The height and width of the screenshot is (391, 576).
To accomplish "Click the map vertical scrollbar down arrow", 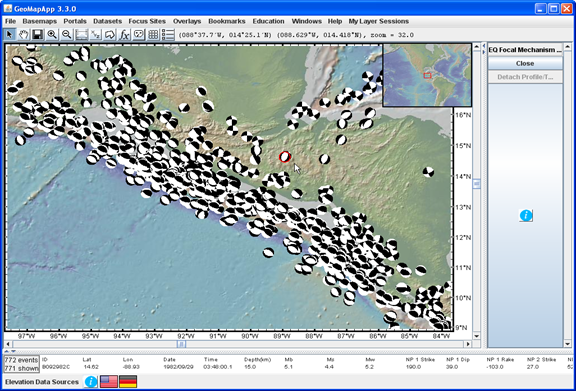I will point(476,336).
